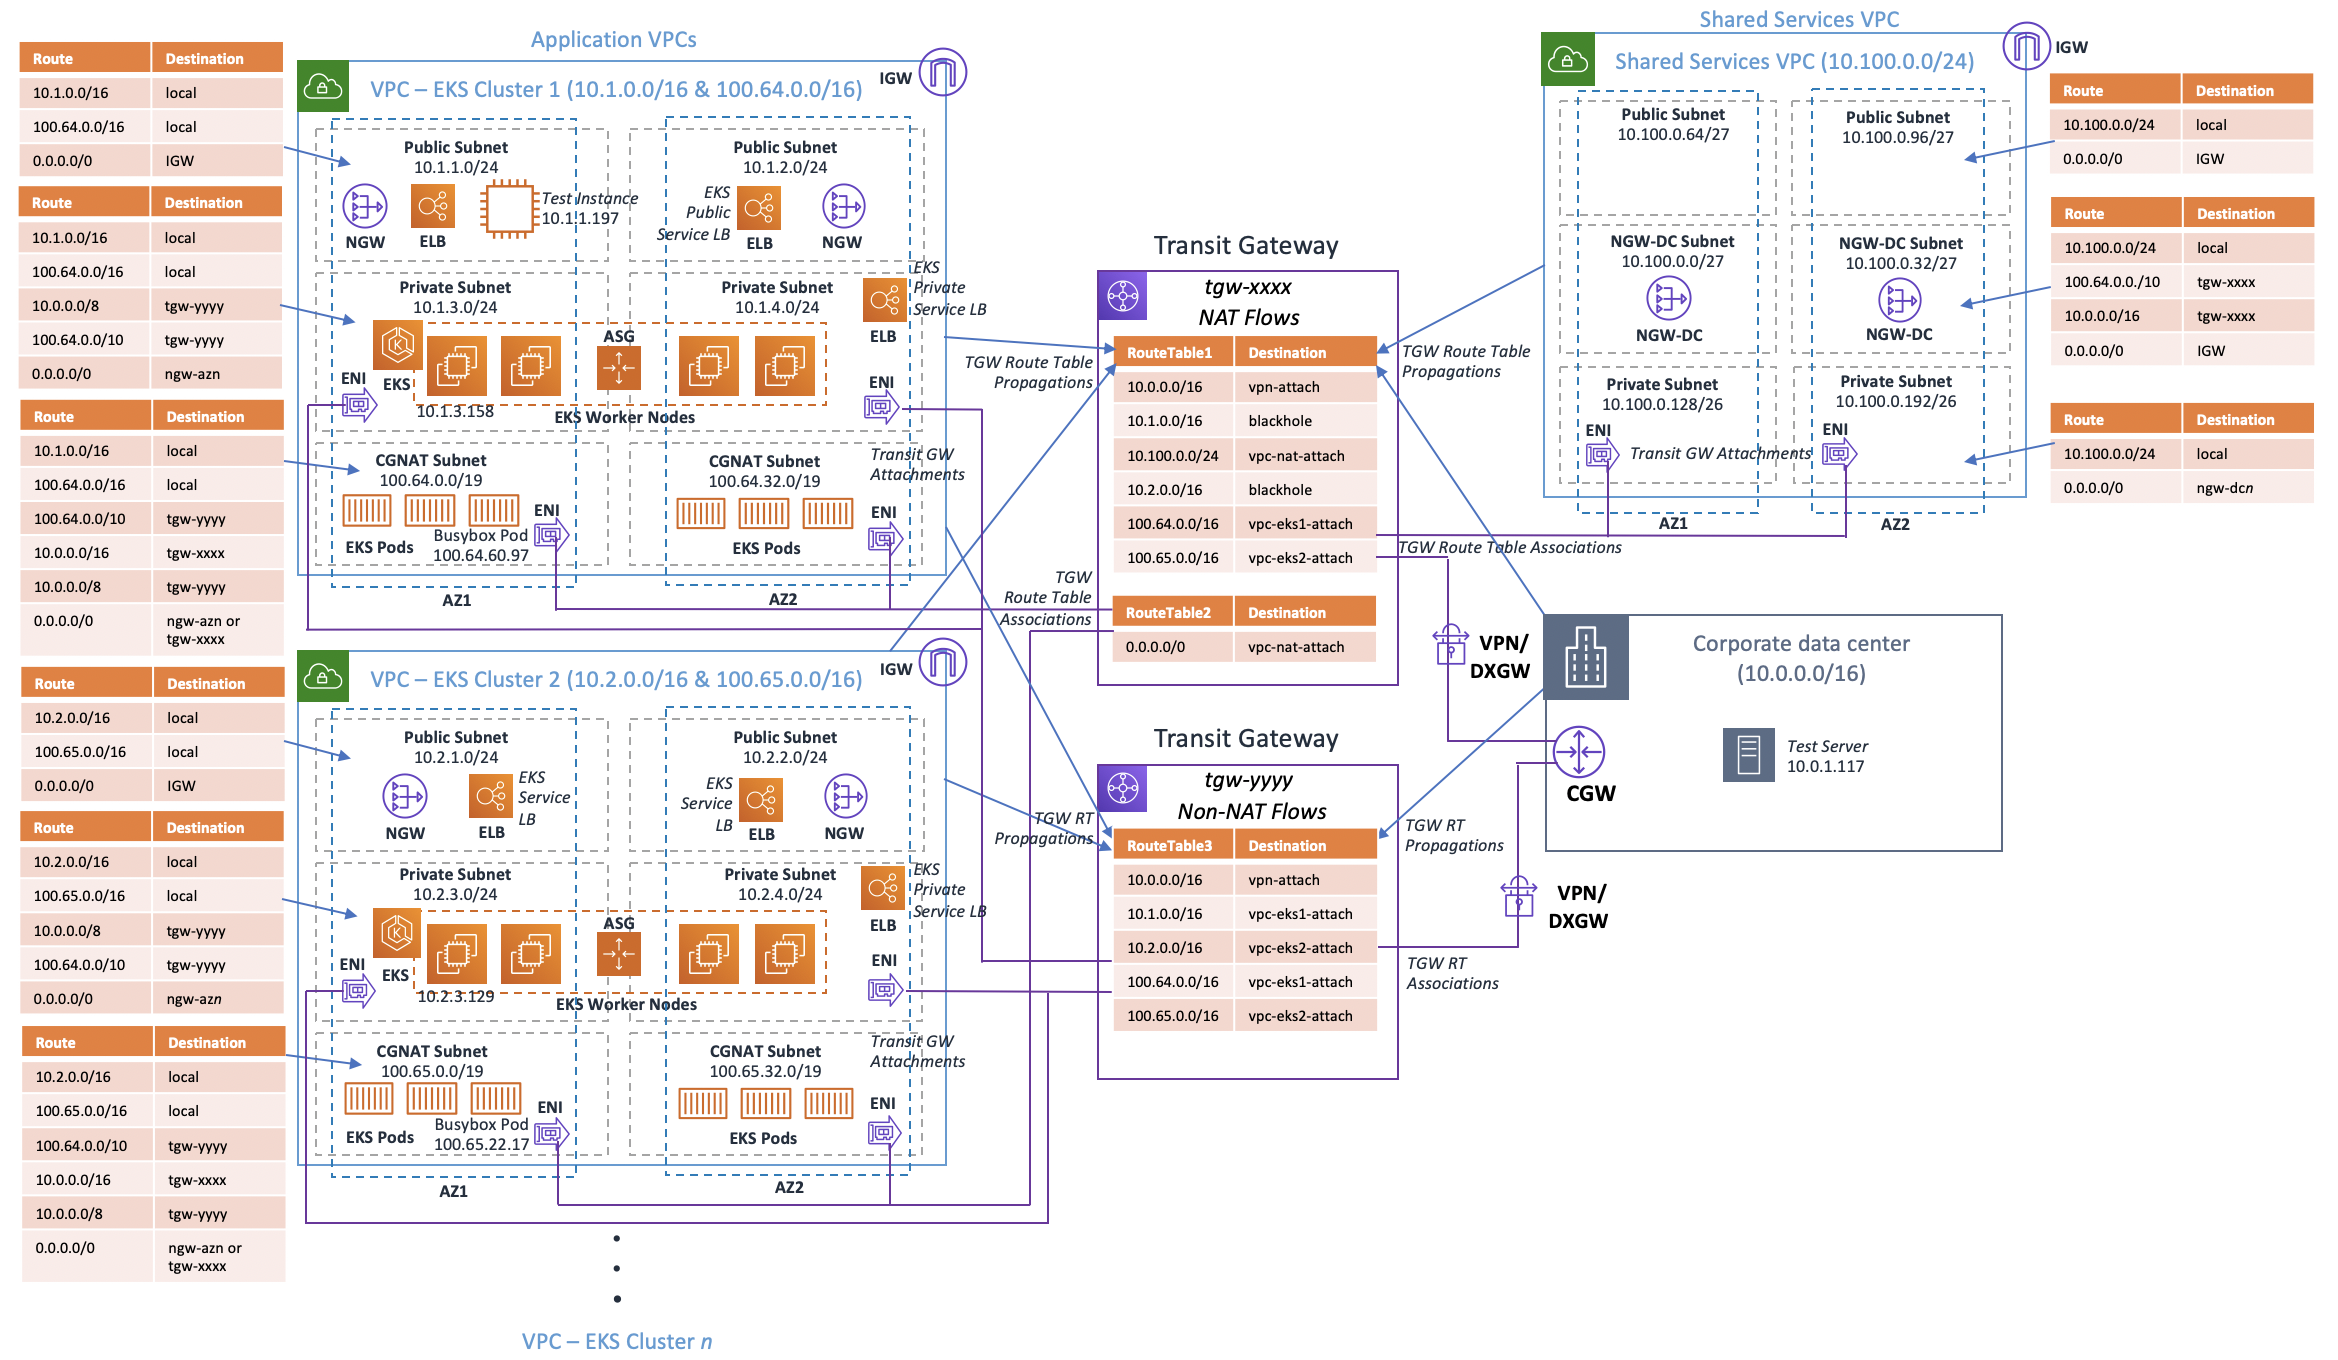
Task: Click the ASG icon in Cluster 1
Action: (618, 368)
